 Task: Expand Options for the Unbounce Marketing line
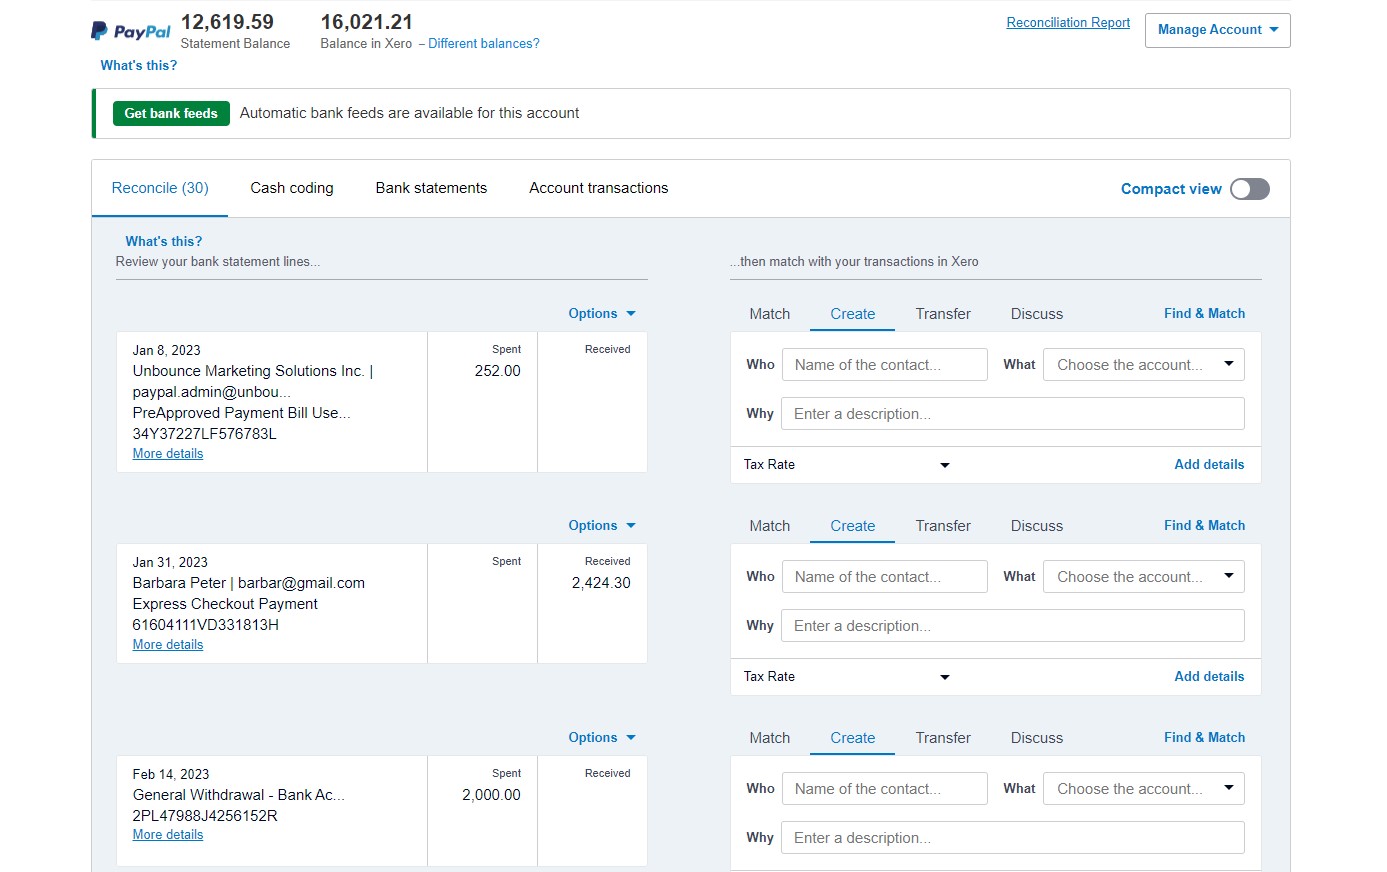pos(601,313)
